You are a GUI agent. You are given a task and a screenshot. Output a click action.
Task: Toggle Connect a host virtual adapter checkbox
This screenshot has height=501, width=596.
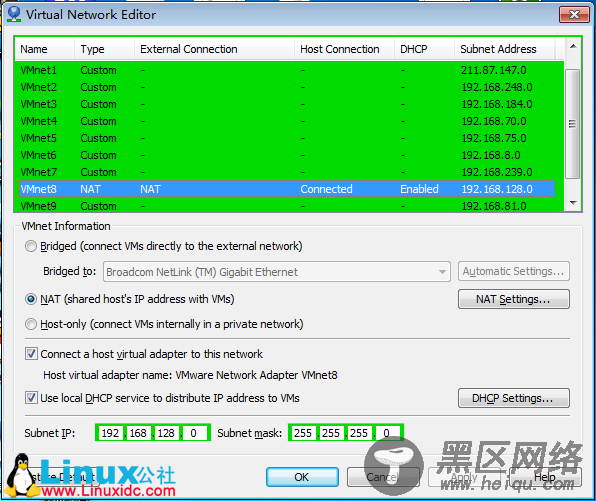(x=31, y=354)
